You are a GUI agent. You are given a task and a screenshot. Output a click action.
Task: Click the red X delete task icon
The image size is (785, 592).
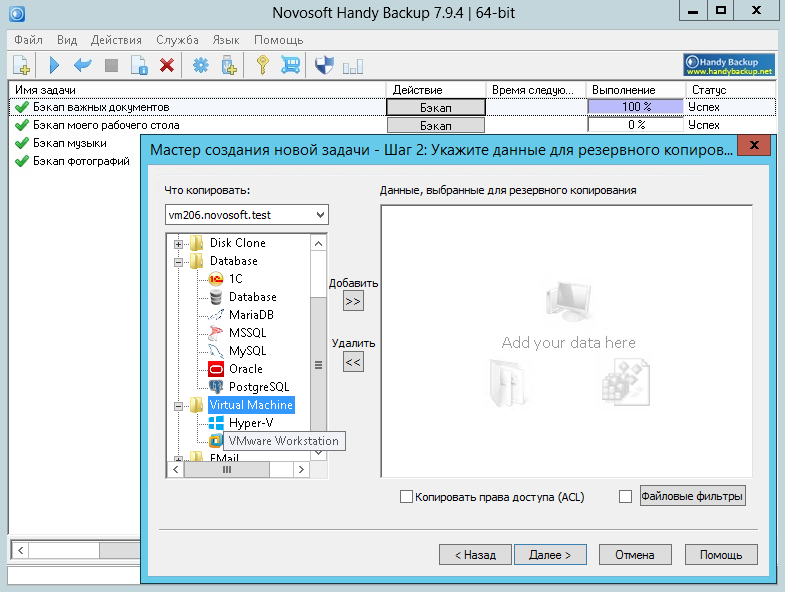click(167, 65)
